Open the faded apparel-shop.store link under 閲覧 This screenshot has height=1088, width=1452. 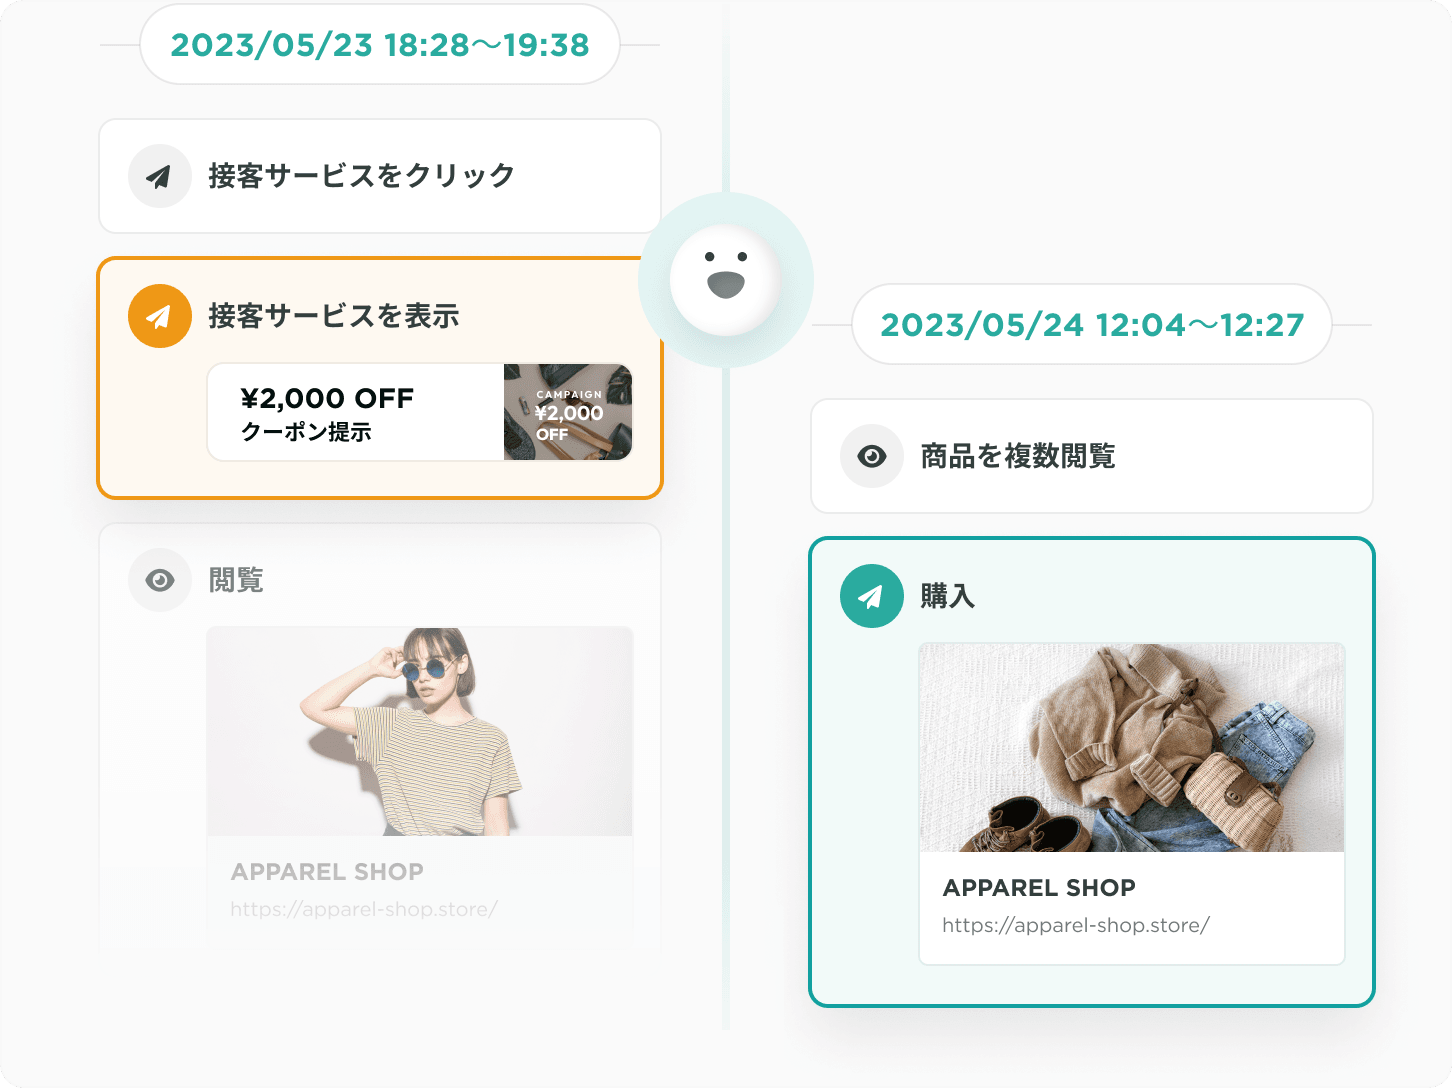coord(364,909)
